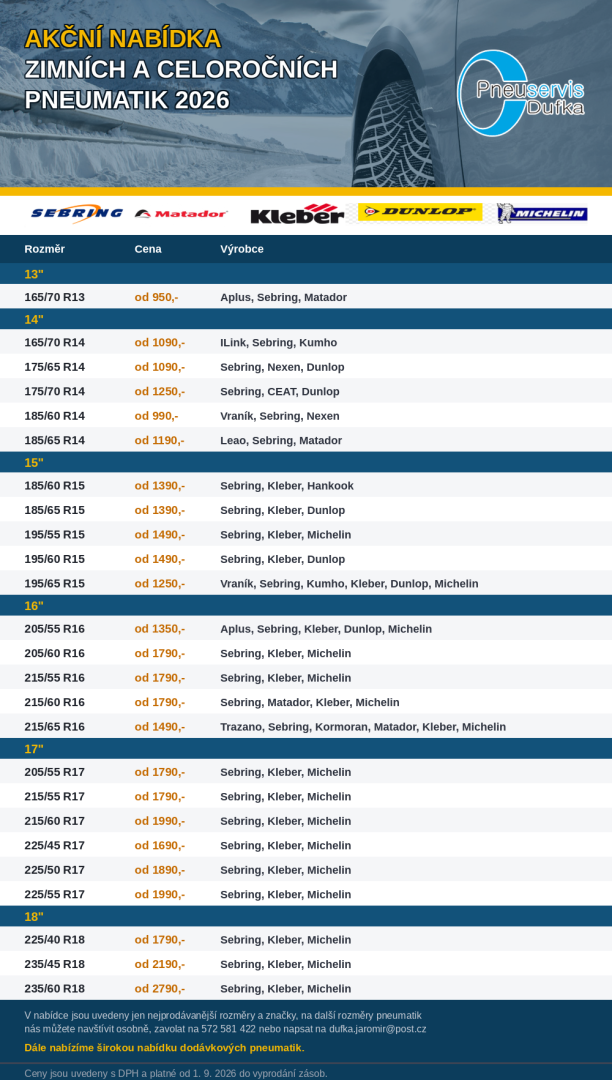612x1080 pixels.
Task: Select the 17" section heading
Action: [x=34, y=749]
